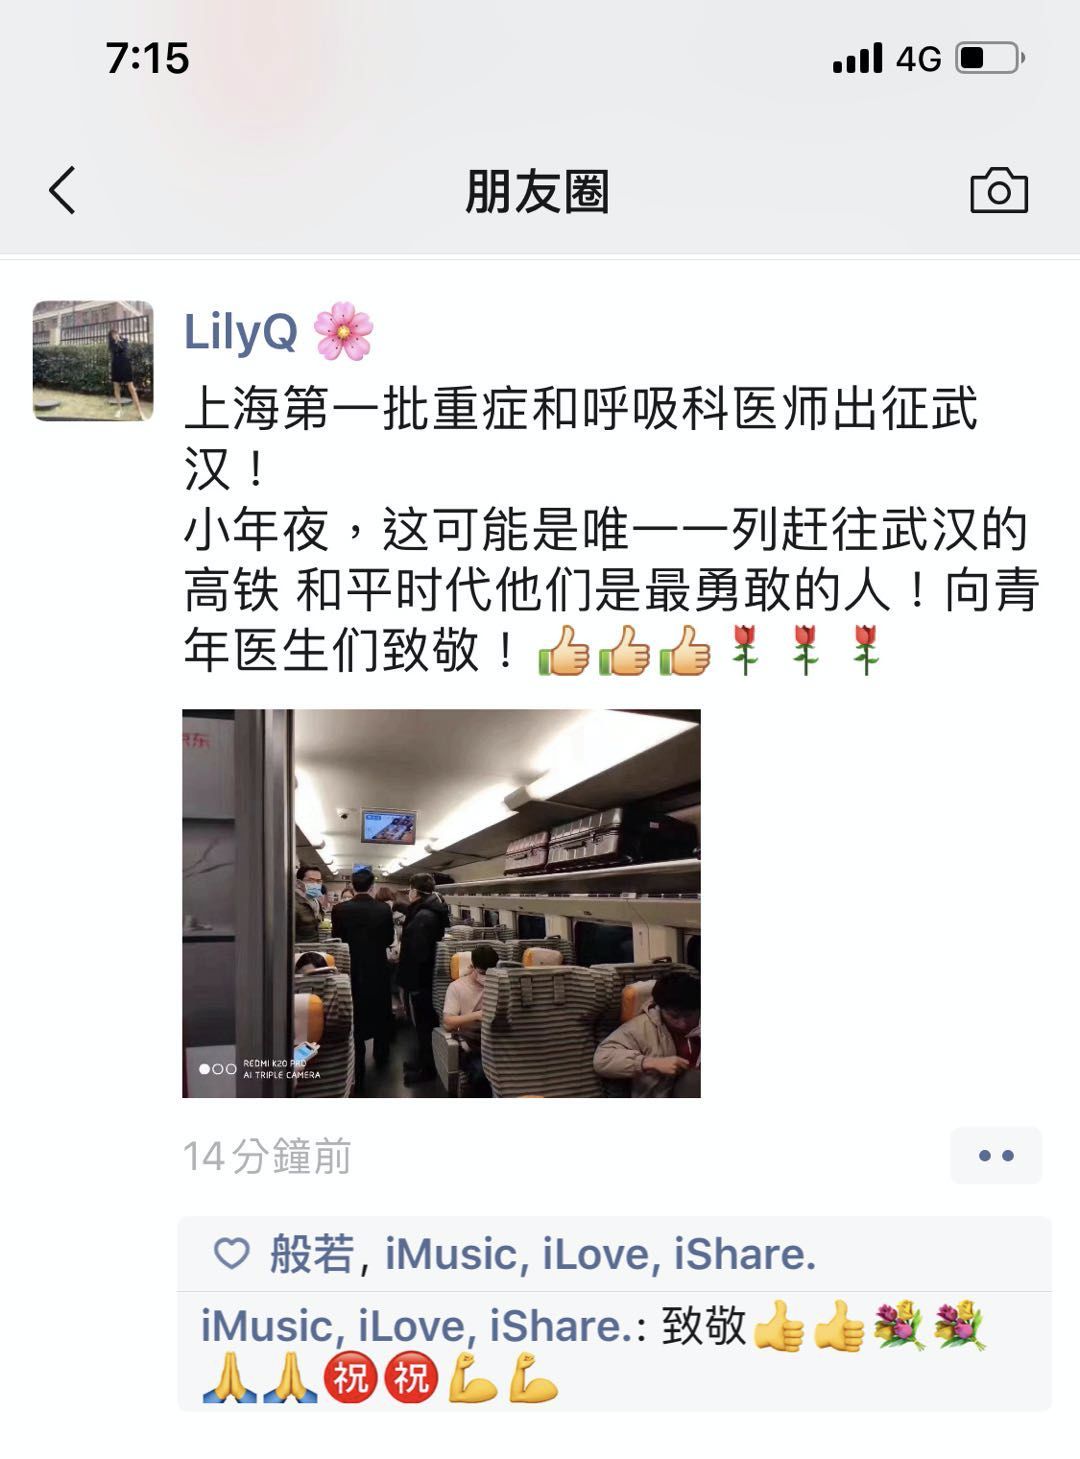Tap the thumbs-up emojis in the post
The width and height of the screenshot is (1080, 1459).
pyautogui.click(x=625, y=650)
